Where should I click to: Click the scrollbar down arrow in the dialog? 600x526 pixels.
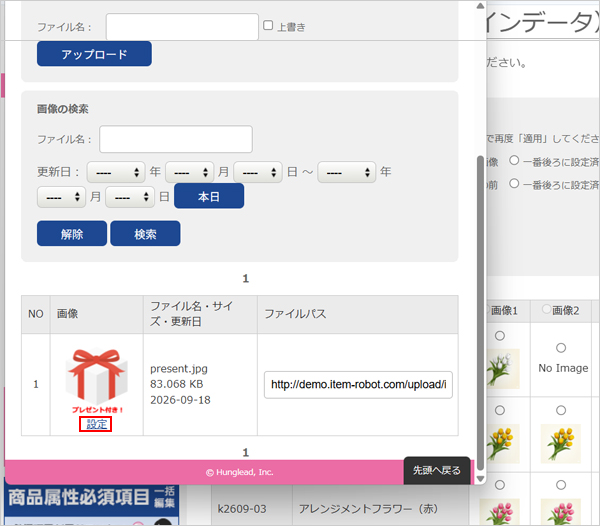pyautogui.click(x=480, y=478)
